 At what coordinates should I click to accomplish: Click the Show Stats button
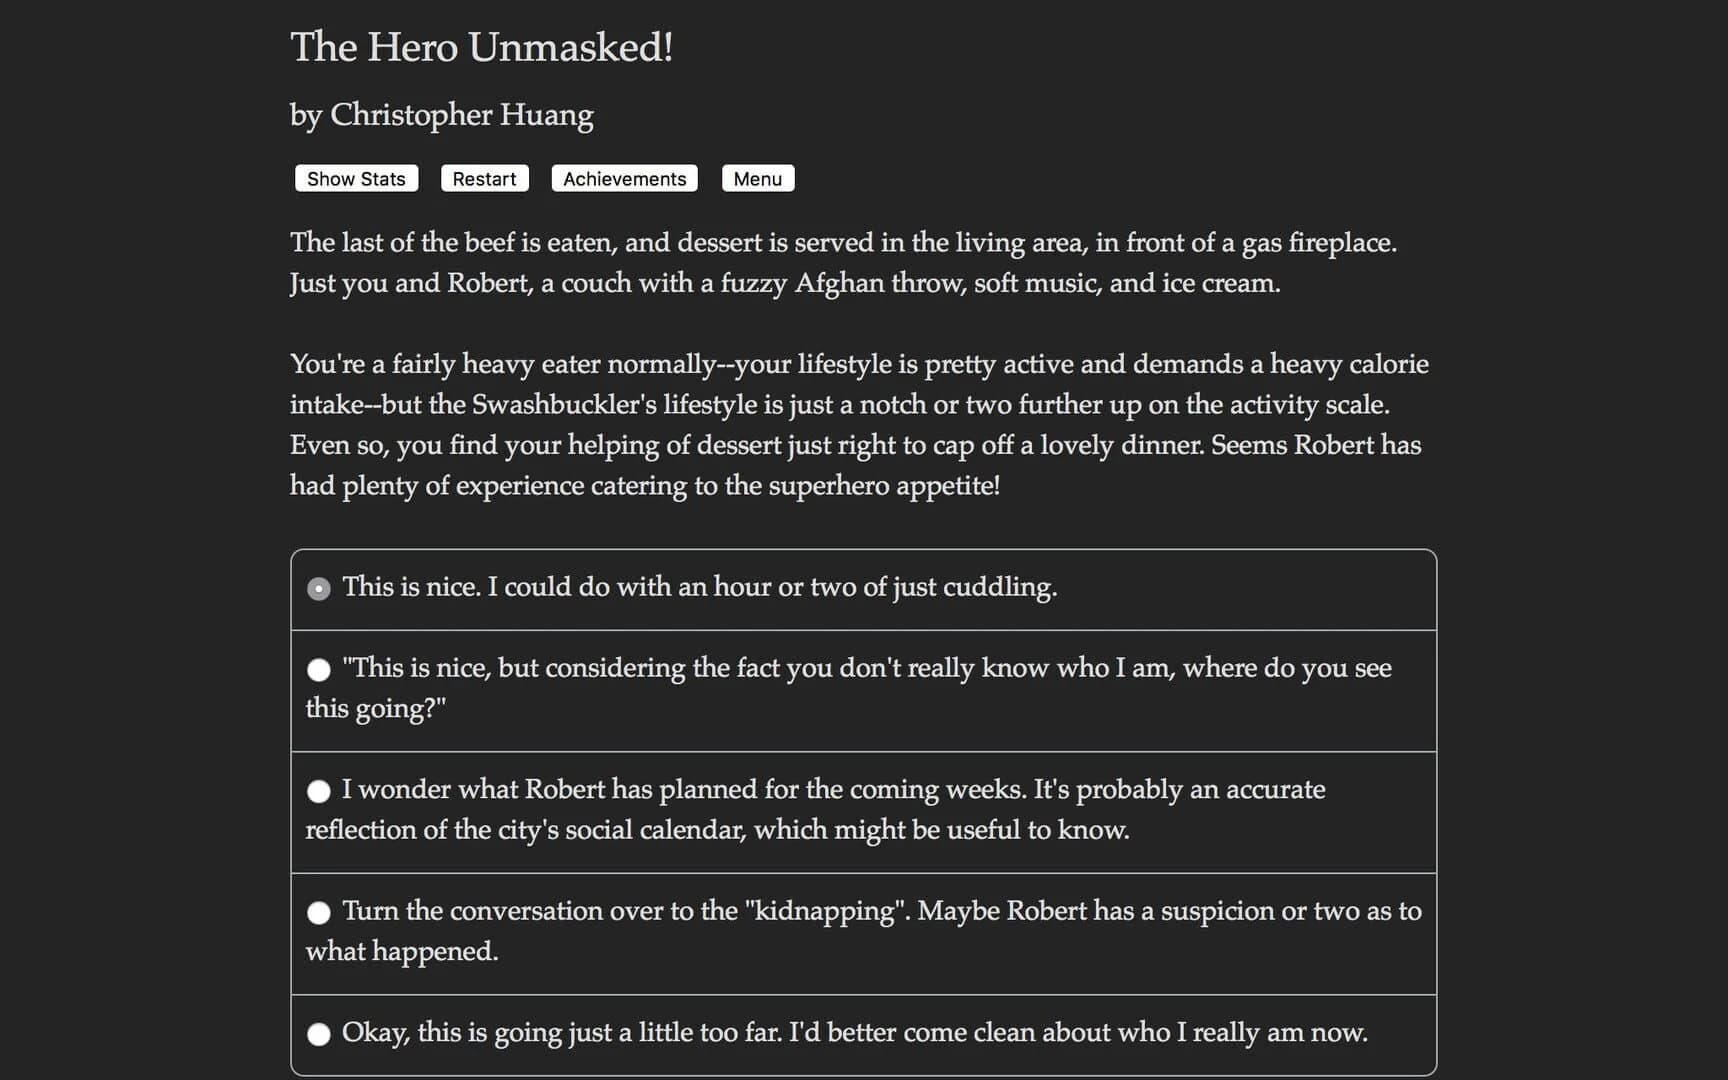[x=355, y=178]
